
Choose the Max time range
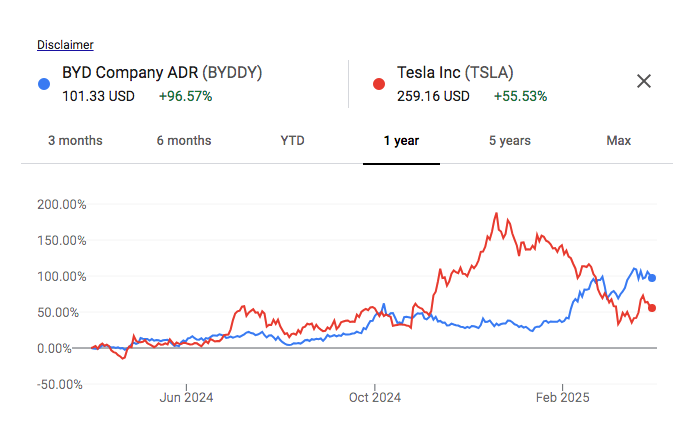point(619,141)
